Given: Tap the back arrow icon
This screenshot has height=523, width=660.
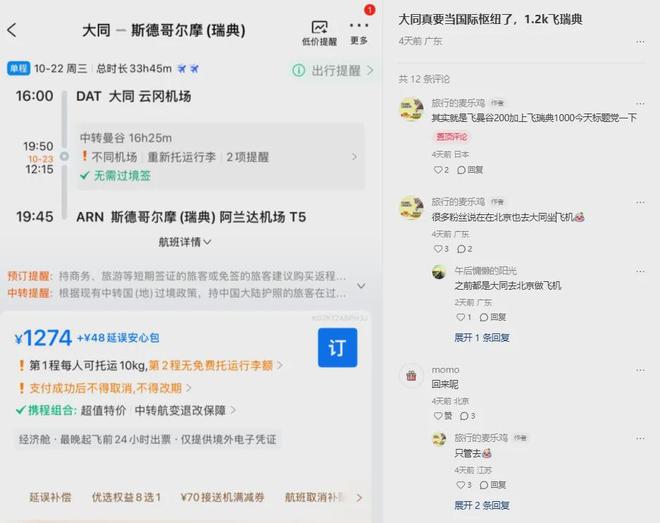Looking at the screenshot, I should coord(12,30).
